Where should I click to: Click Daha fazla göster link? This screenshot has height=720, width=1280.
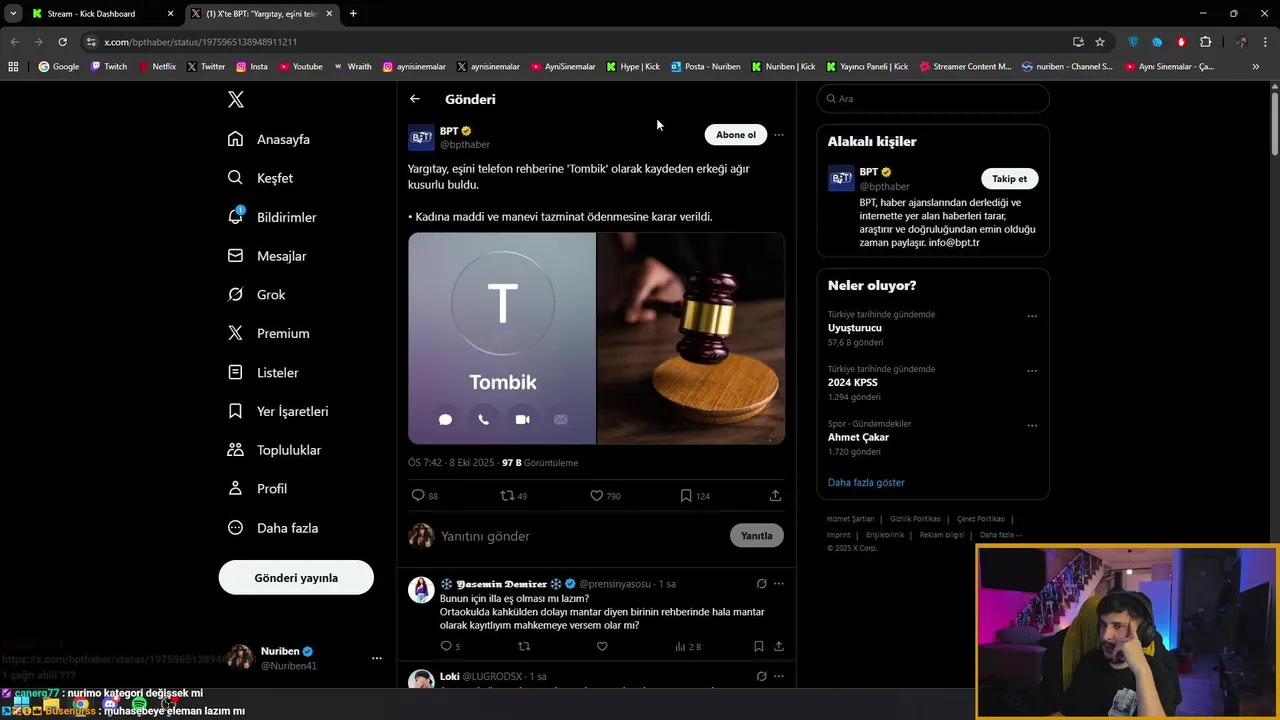pos(866,482)
